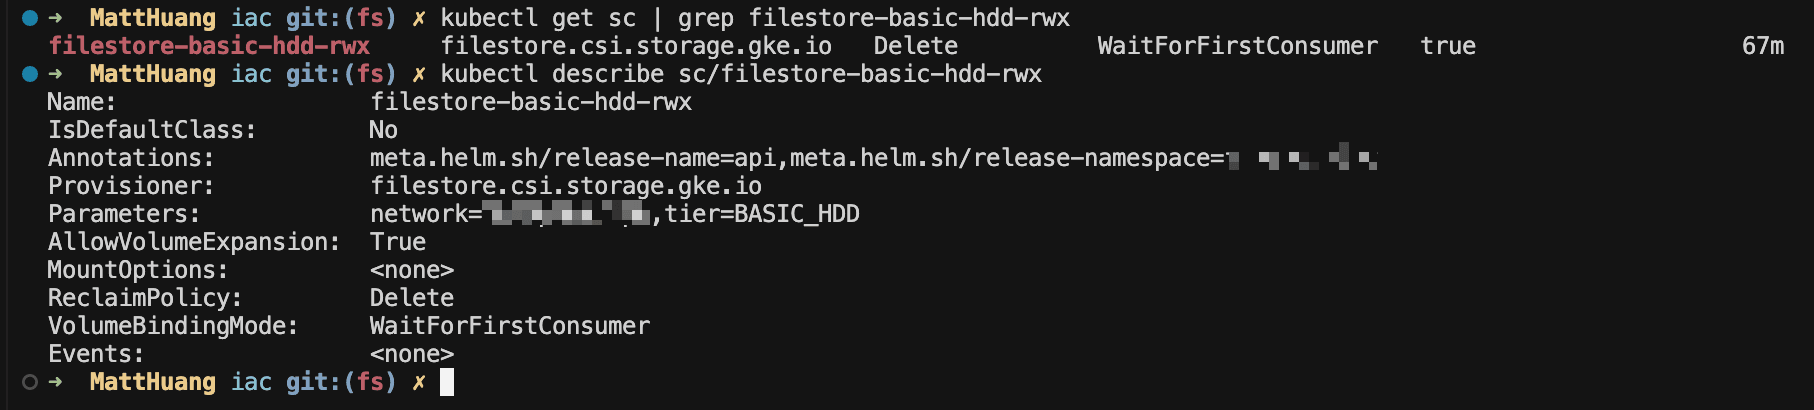Click Delete in the ReclaimPolicy row
This screenshot has height=410, width=1814.
tap(412, 298)
